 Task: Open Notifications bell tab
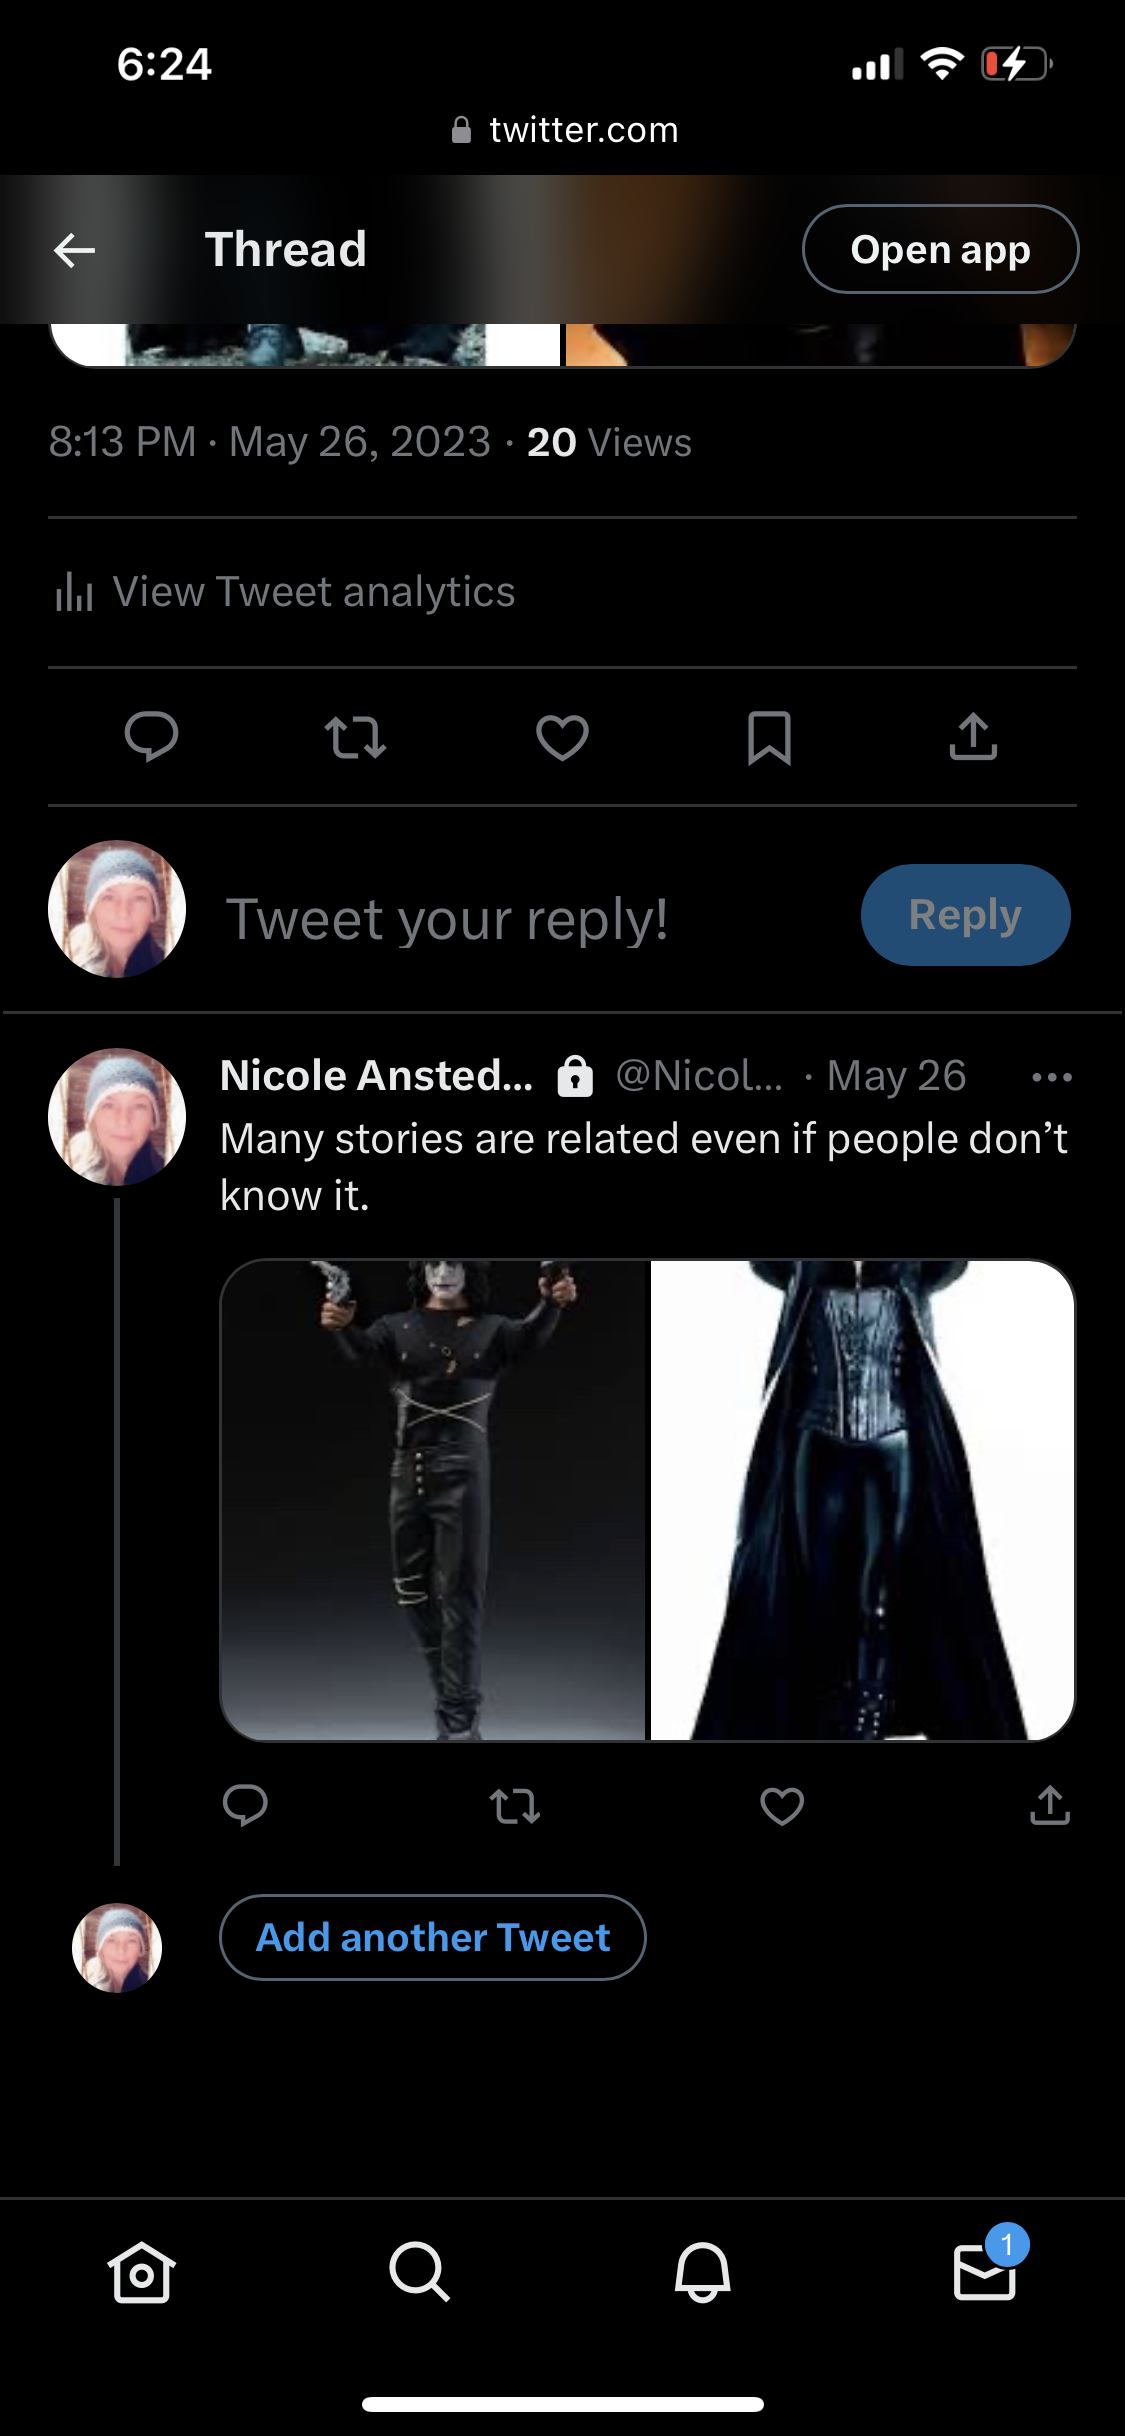703,2273
